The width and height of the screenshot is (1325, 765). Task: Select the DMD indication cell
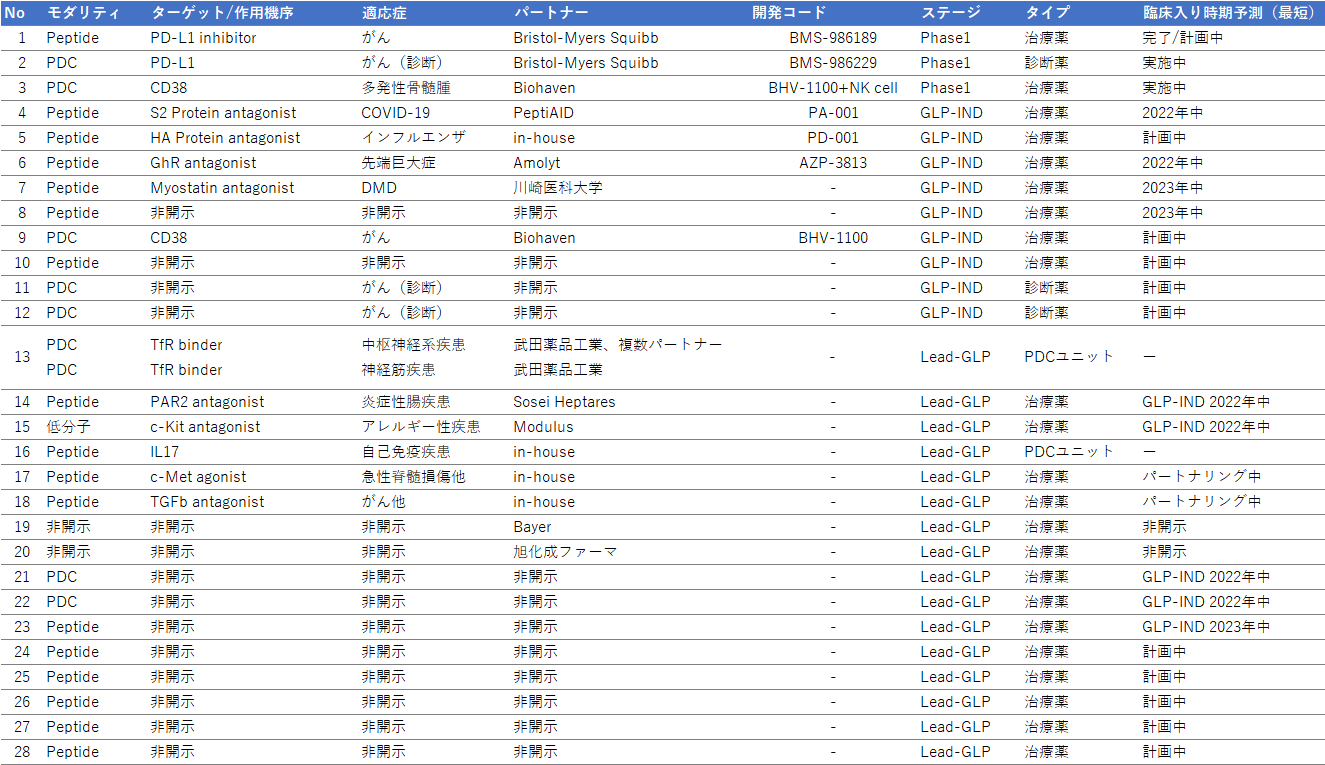pyautogui.click(x=379, y=188)
